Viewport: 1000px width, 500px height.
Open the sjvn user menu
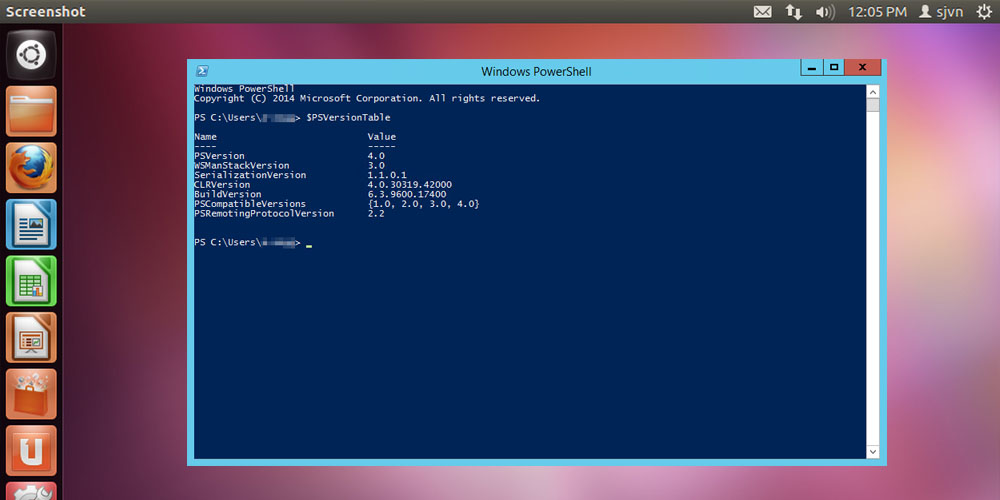coord(941,11)
